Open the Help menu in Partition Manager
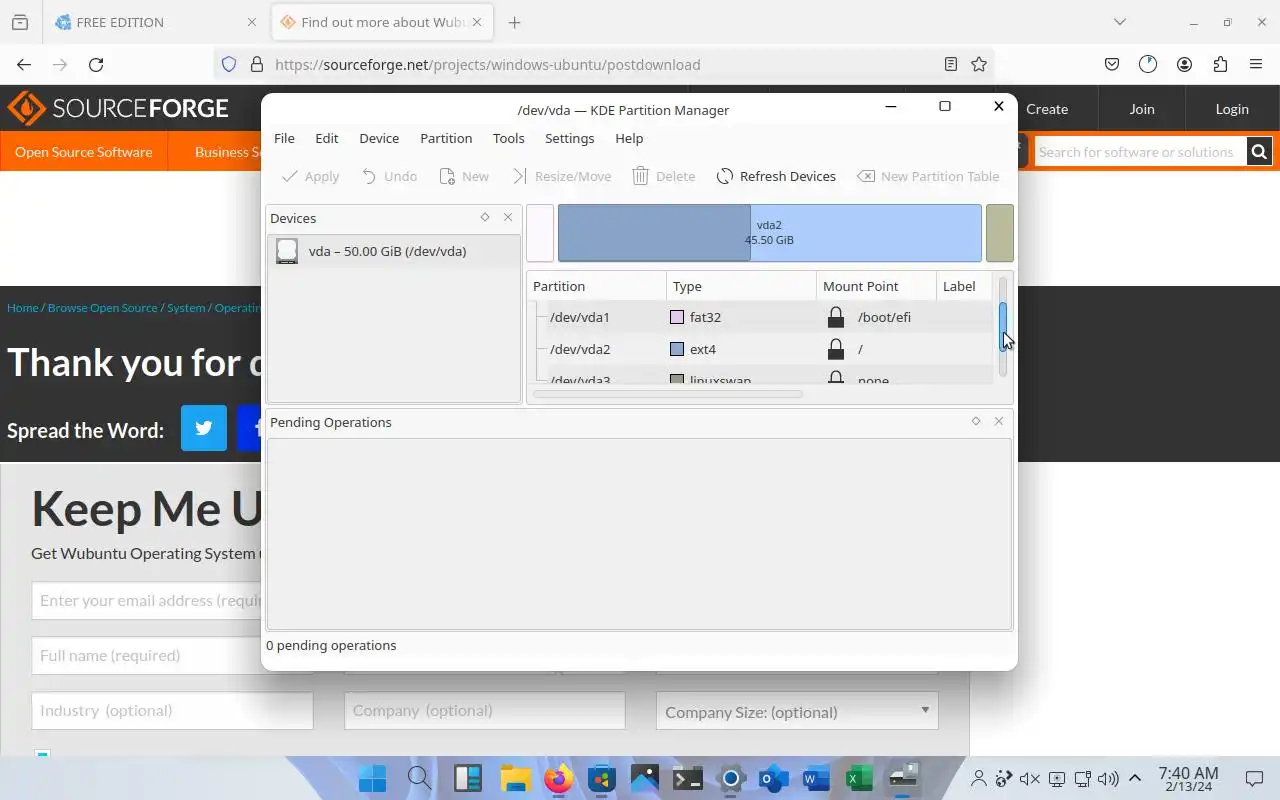The image size is (1280, 800). coord(629,138)
